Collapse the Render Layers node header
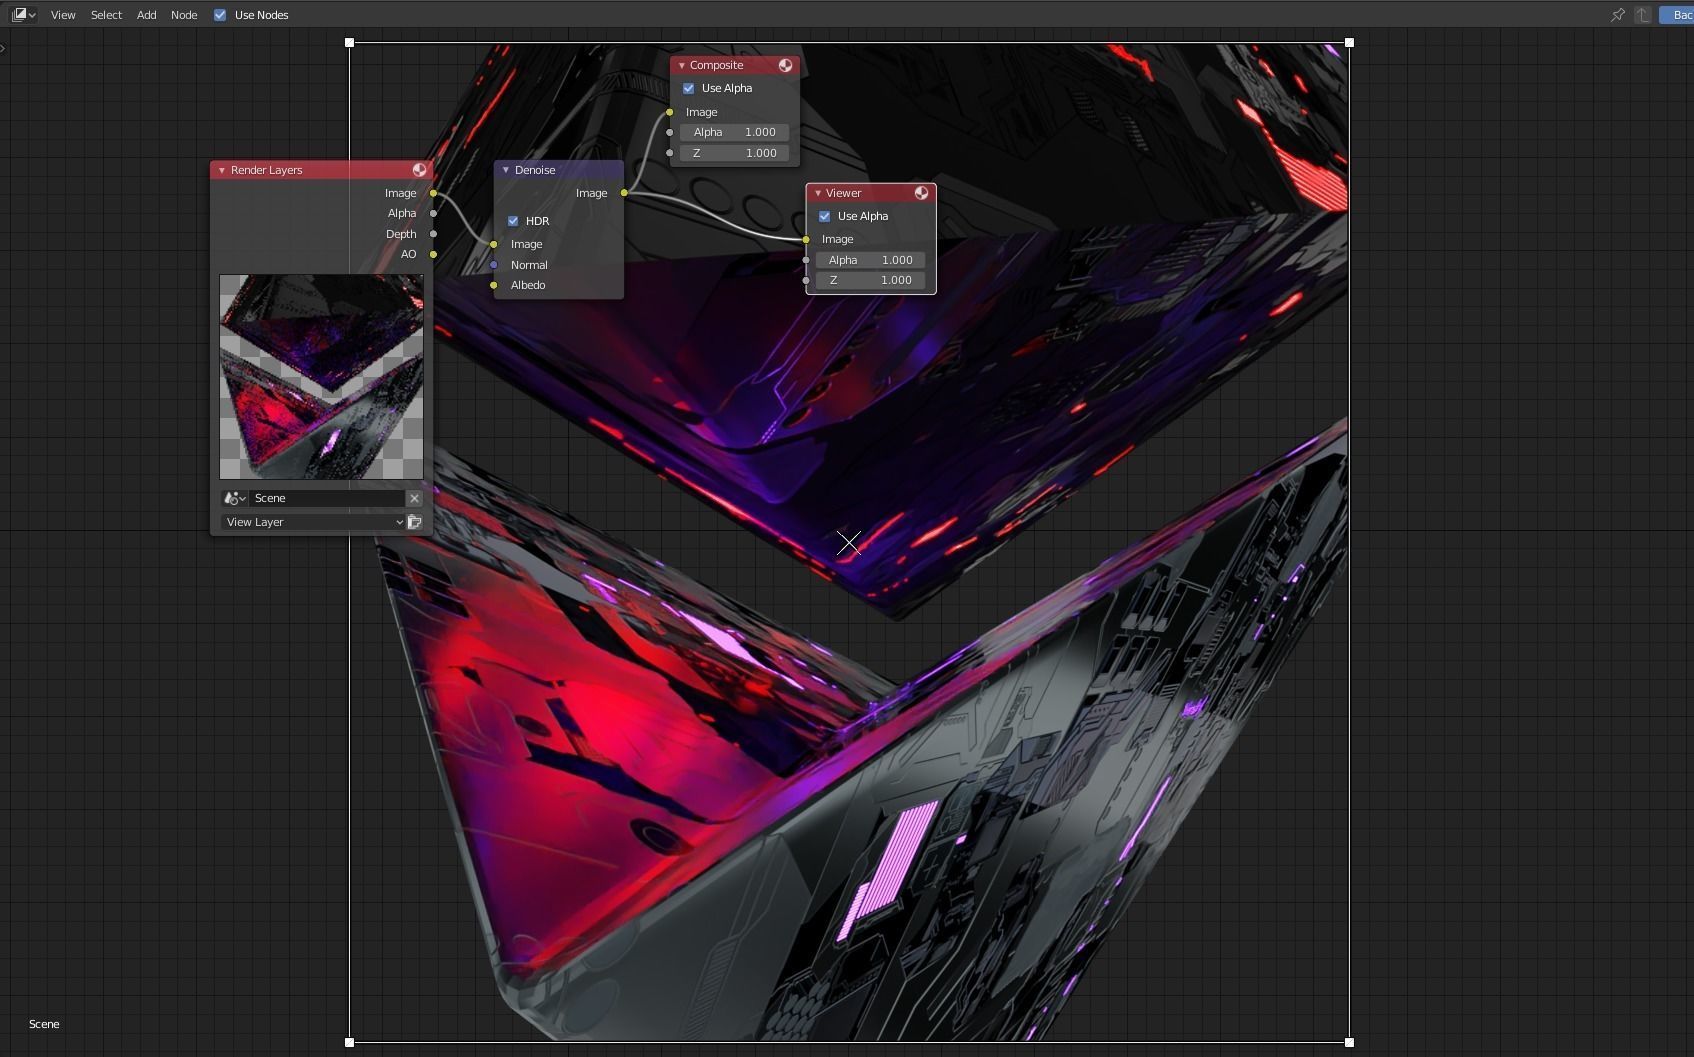The height and width of the screenshot is (1057, 1694). (x=221, y=170)
